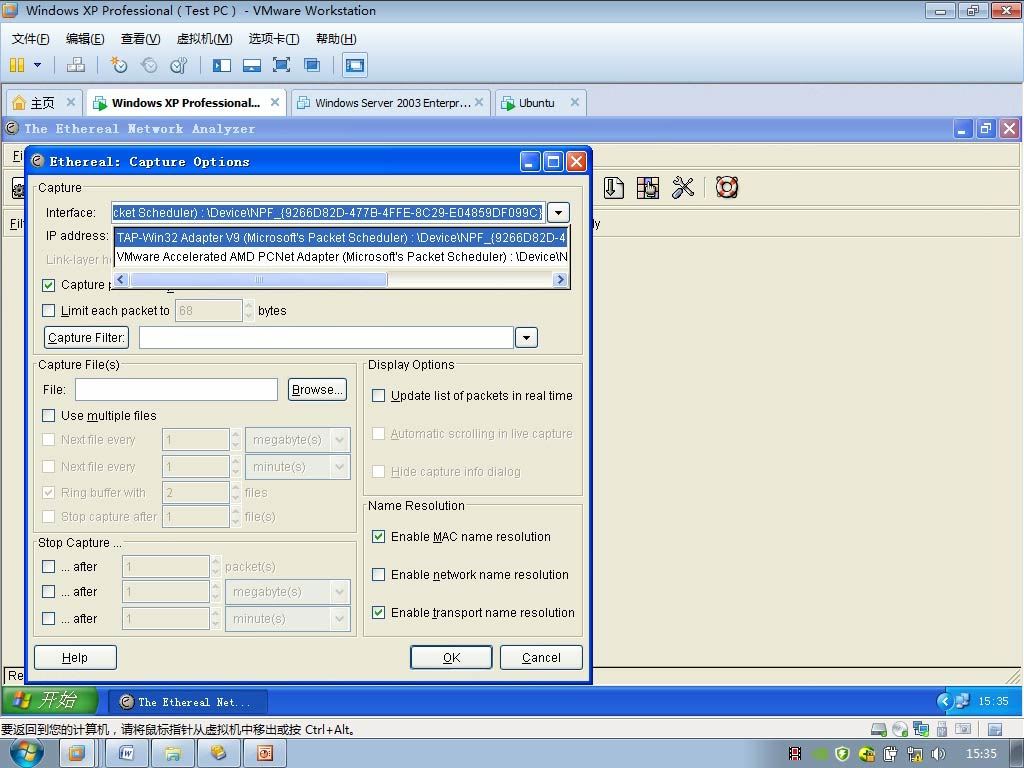Click the XP tray network computers icon
Image resolution: width=1024 pixels, height=768 pixels.
(962, 701)
